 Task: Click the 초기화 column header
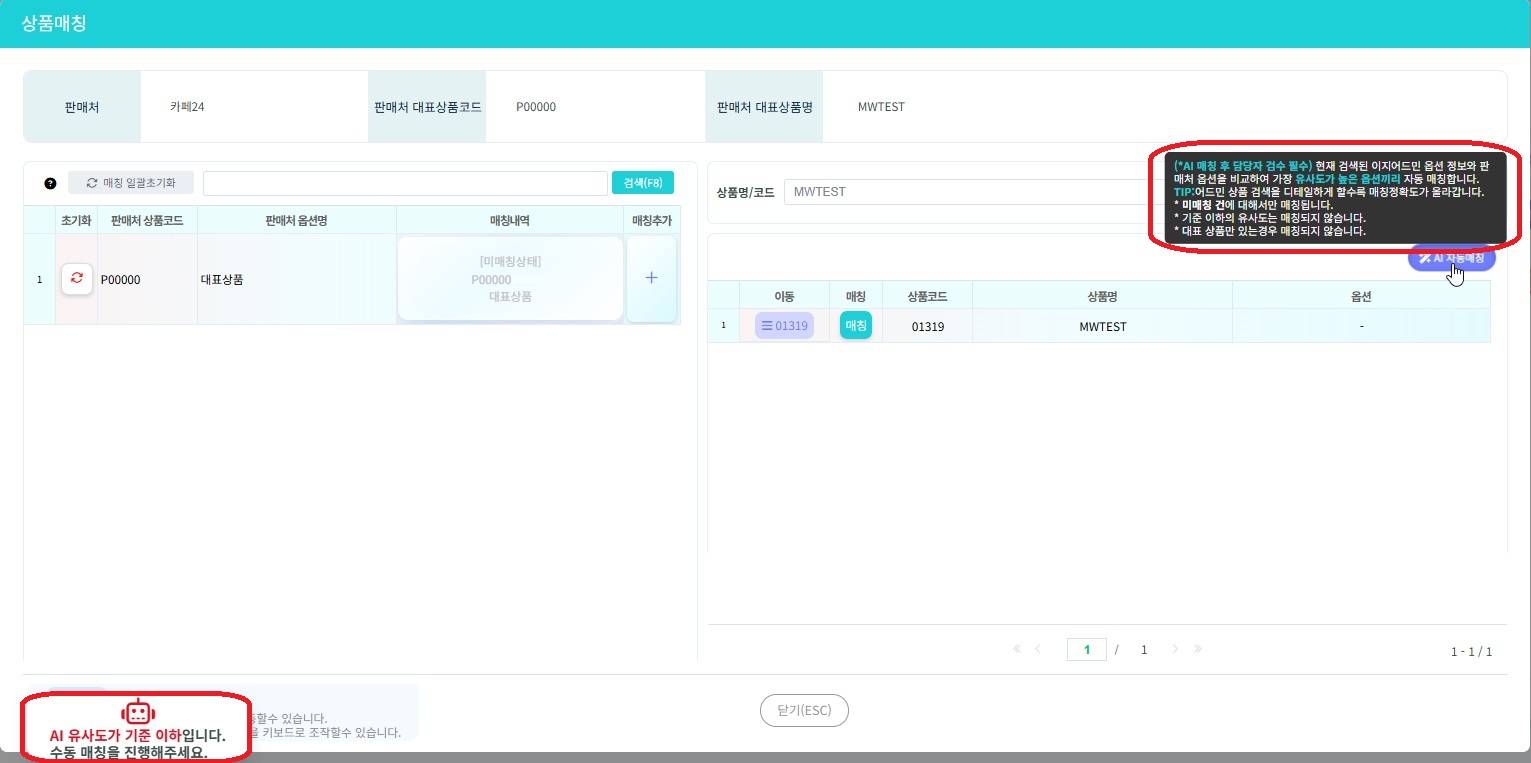tap(77, 220)
